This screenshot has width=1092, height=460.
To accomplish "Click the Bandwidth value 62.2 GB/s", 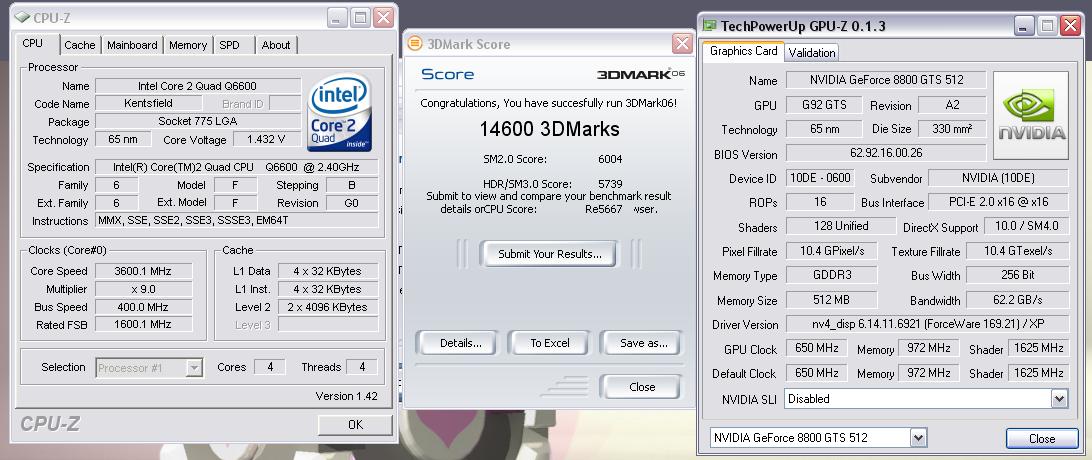I will pyautogui.click(x=1017, y=300).
